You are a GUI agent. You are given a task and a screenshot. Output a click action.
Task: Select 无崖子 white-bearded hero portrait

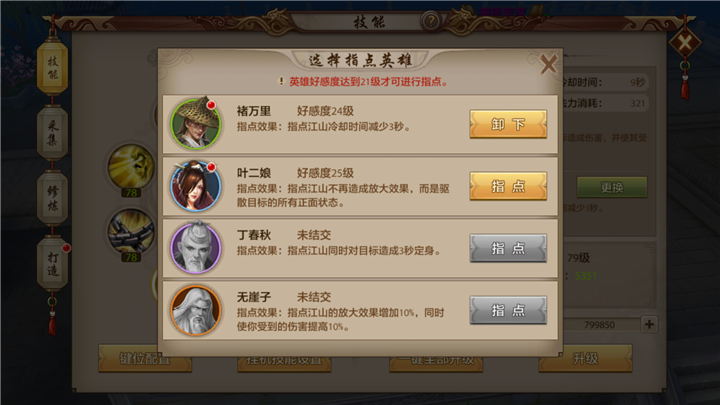(x=196, y=310)
